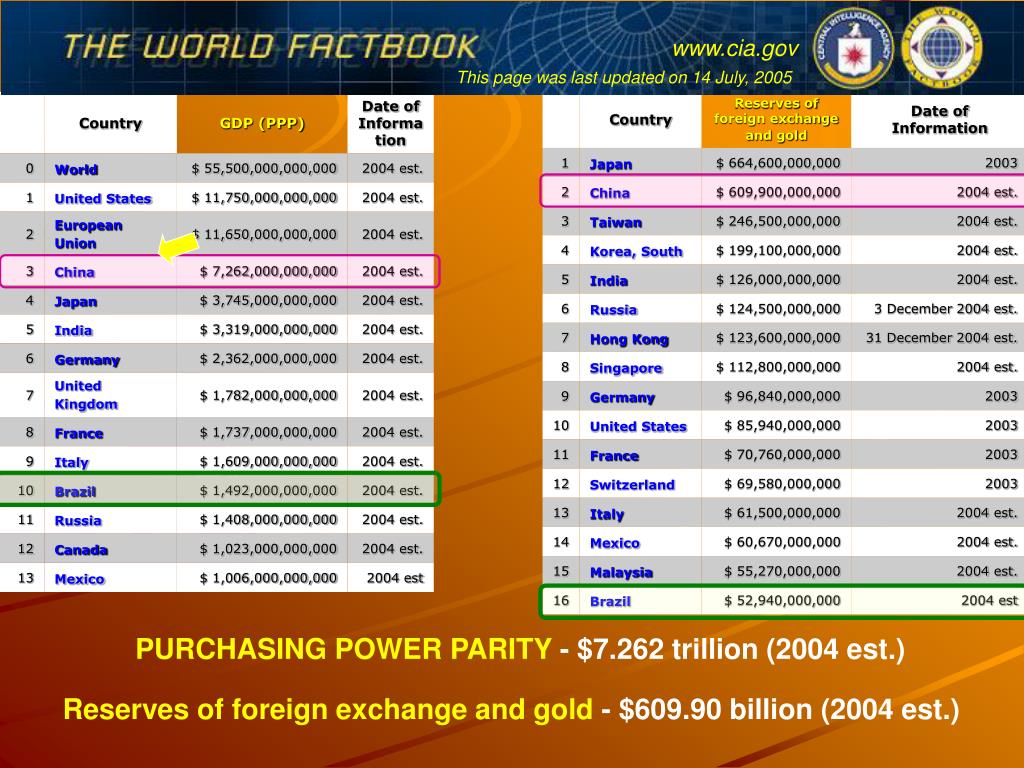
Task: Select the 3 December 2004 est. date
Action: click(946, 308)
